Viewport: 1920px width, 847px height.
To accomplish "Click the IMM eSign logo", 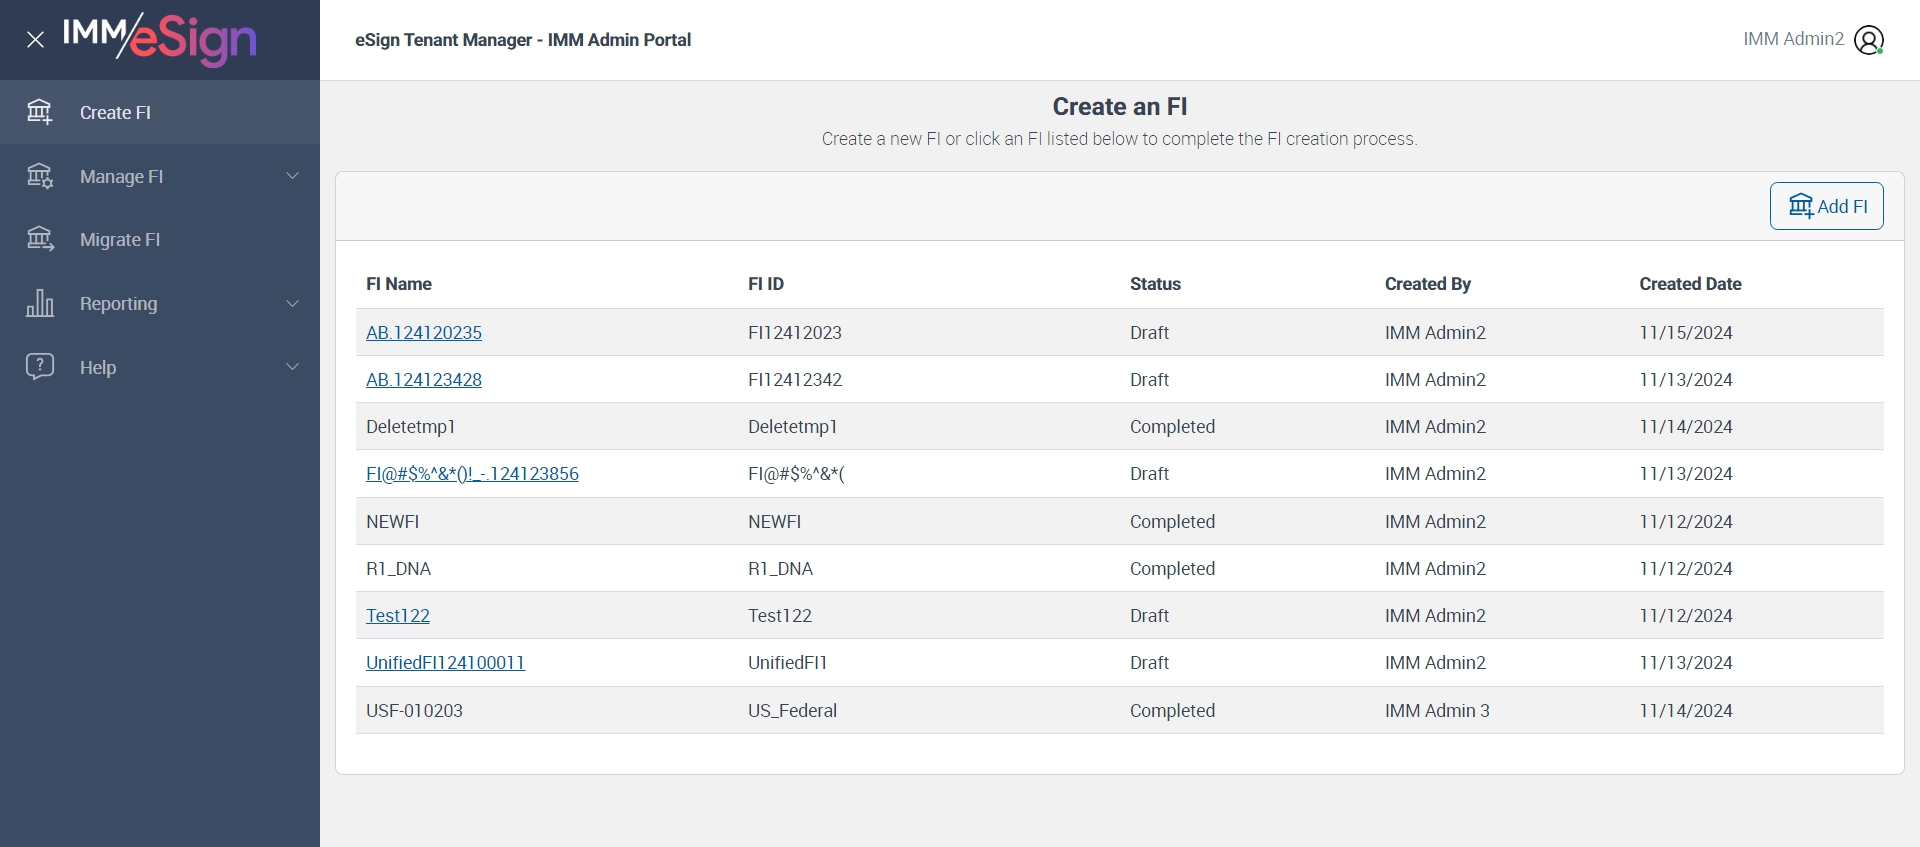I will (160, 39).
